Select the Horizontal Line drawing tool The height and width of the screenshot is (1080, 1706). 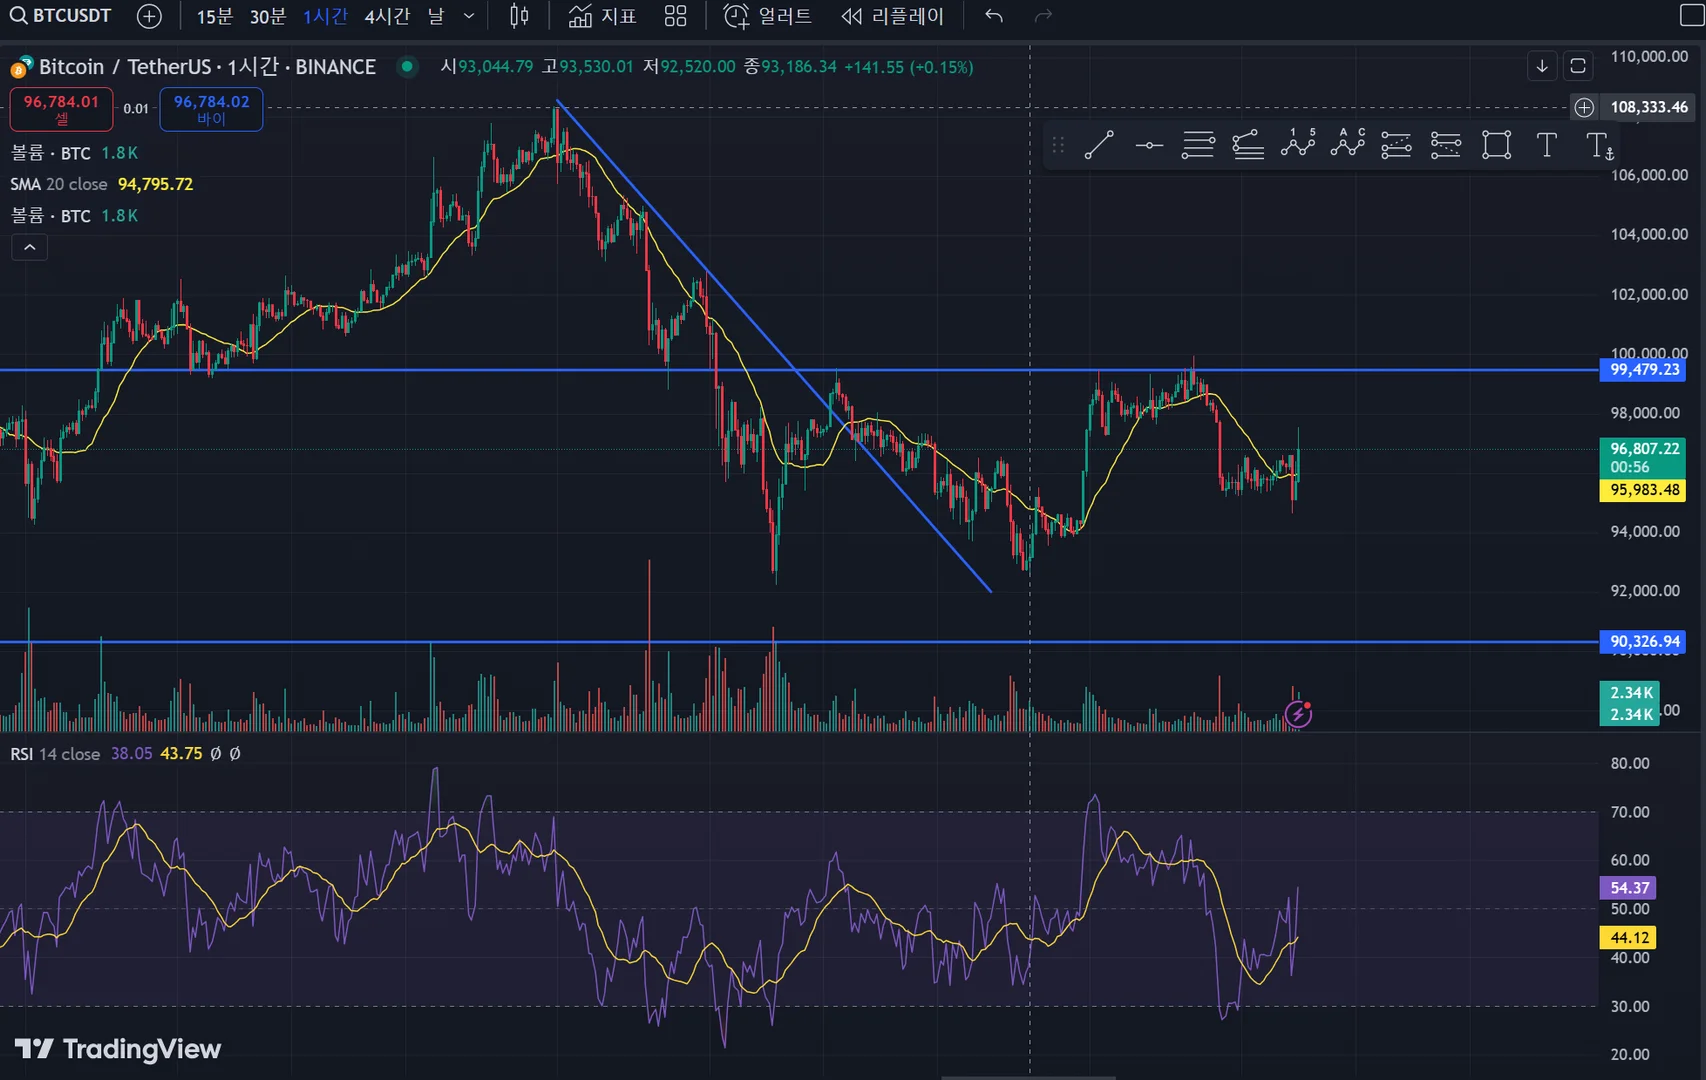pyautogui.click(x=1149, y=145)
